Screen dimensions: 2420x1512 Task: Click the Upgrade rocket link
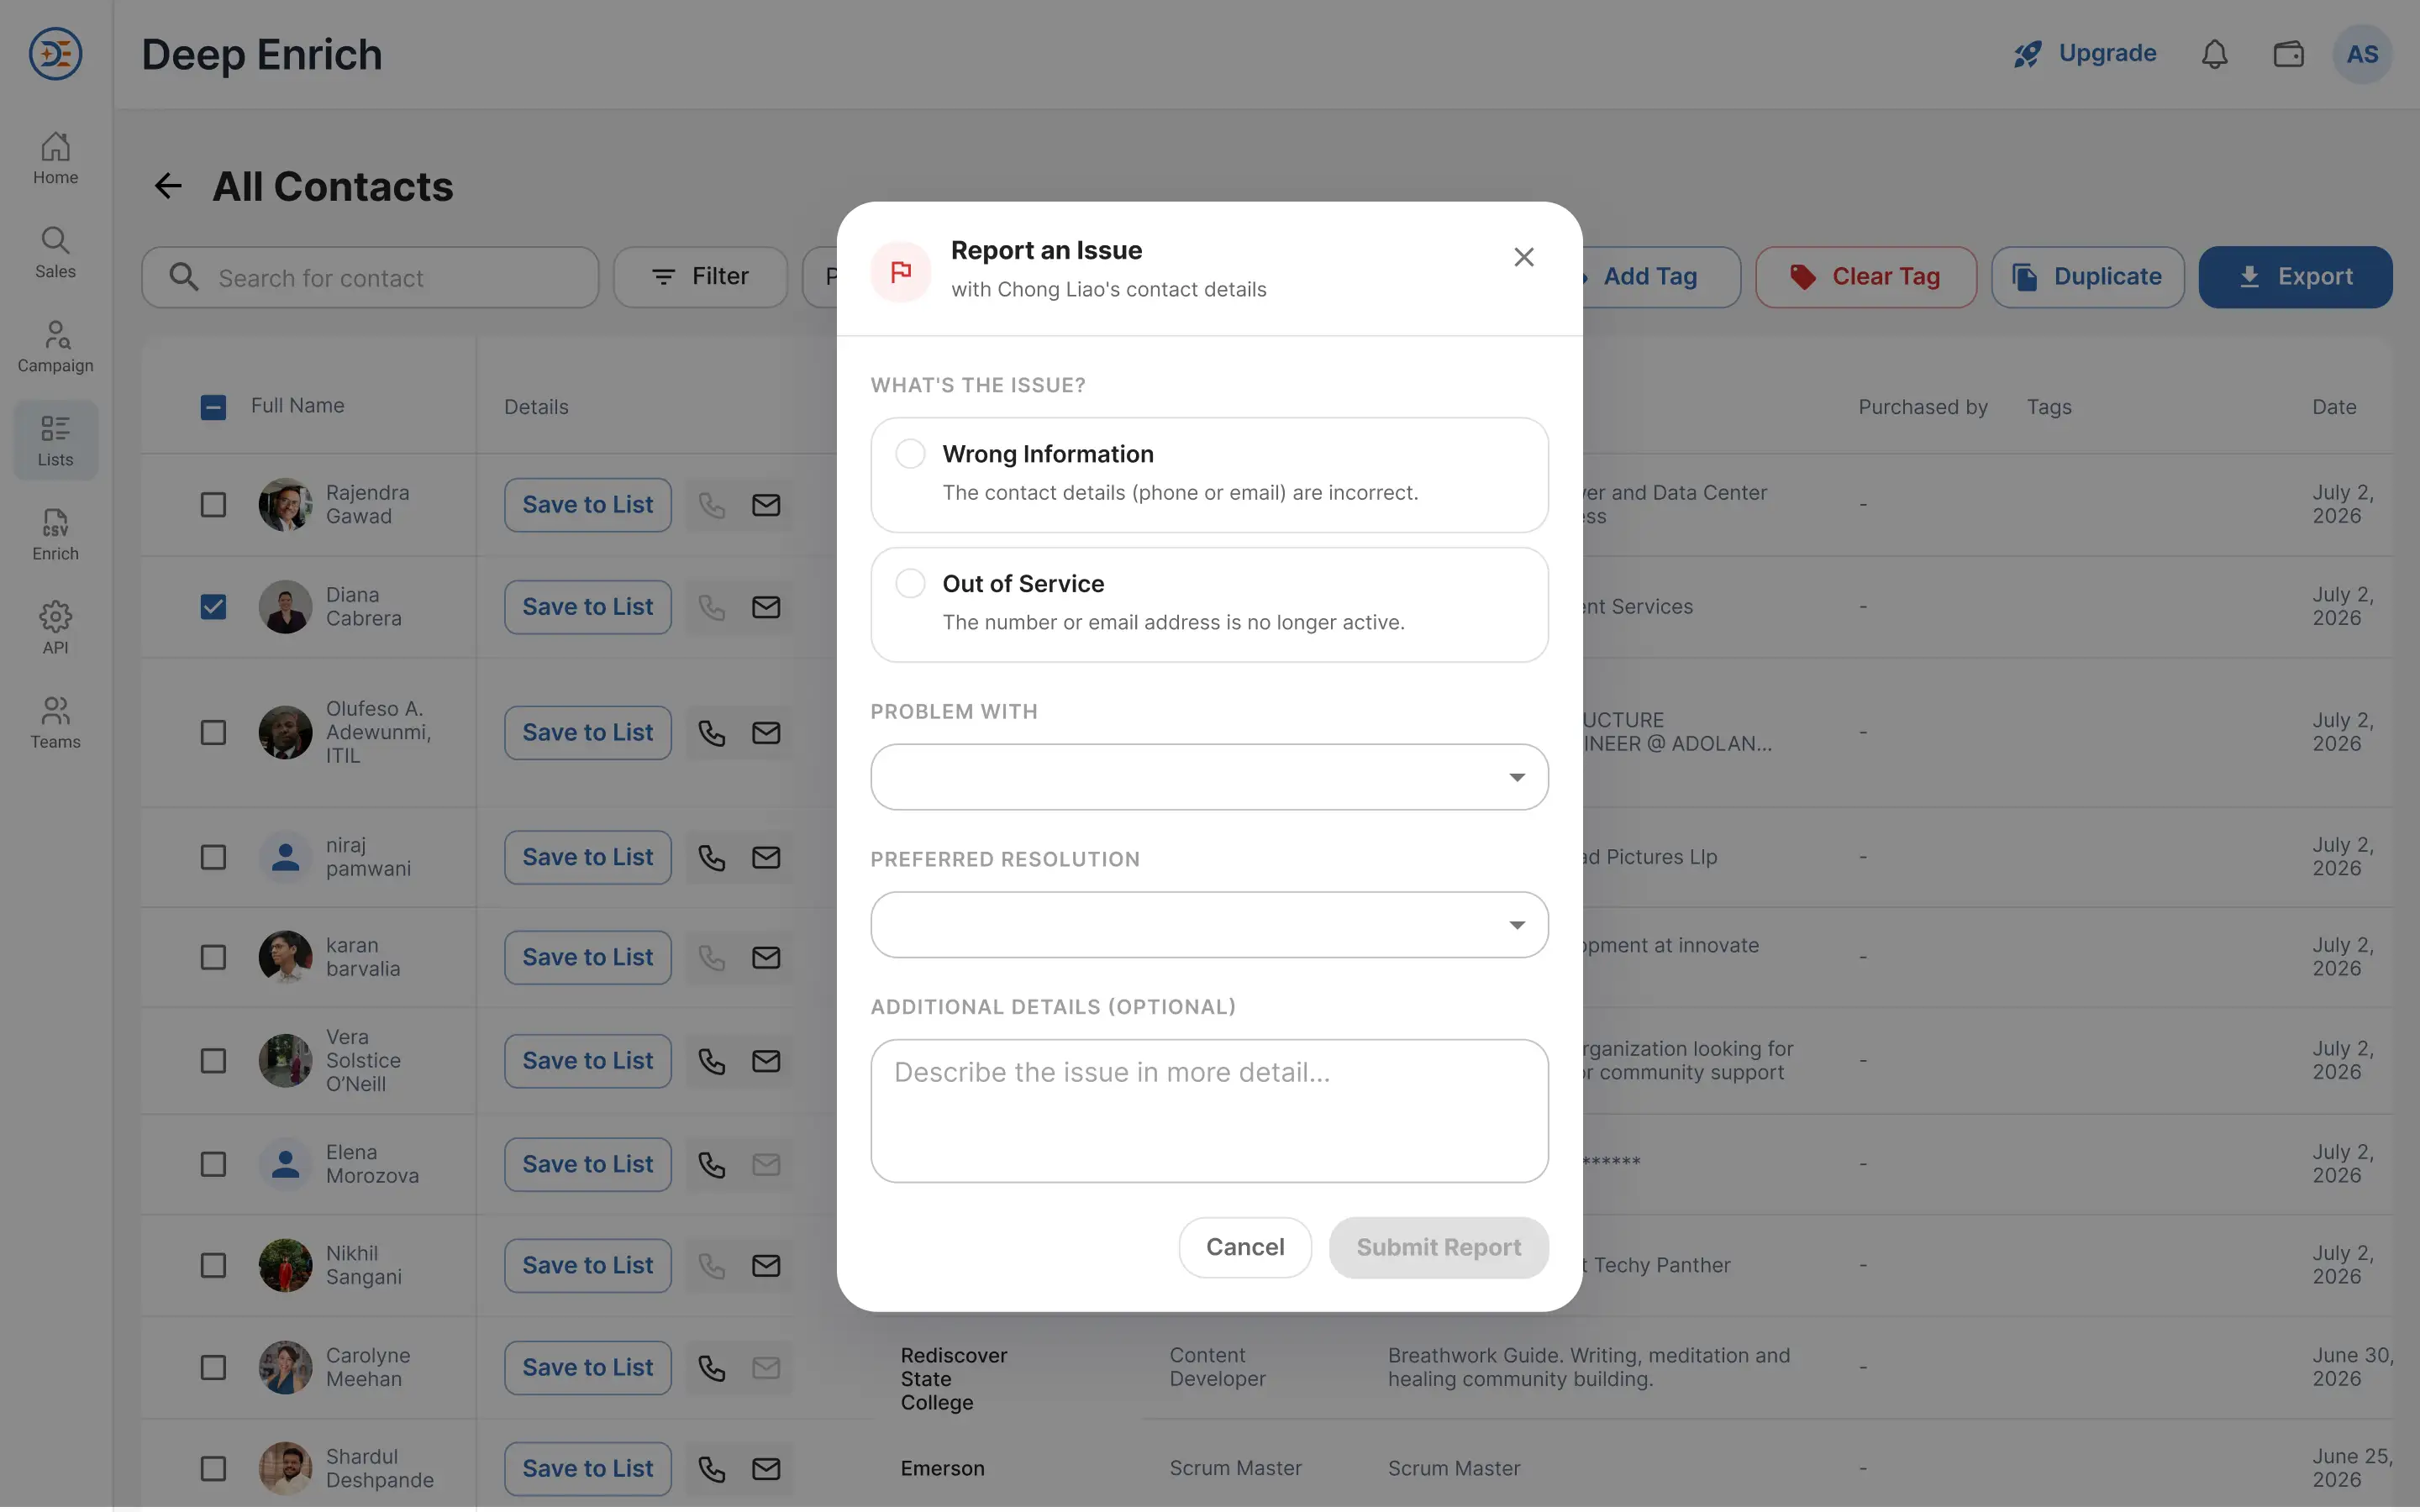2085,54
